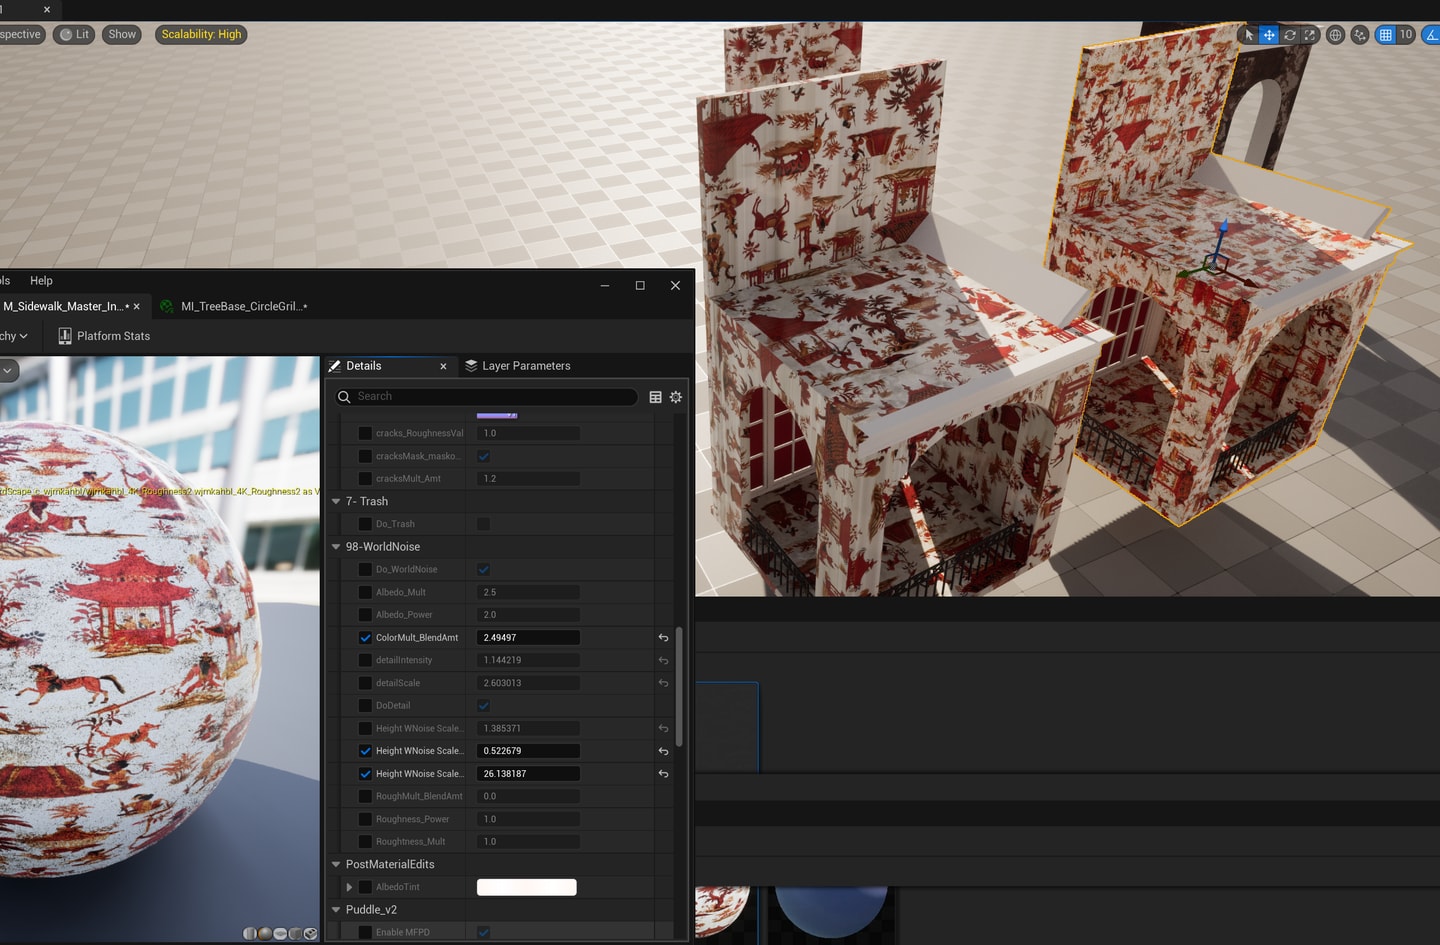Image resolution: width=1440 pixels, height=945 pixels.
Task: Click the Height WNoise Scale field 26.138187
Action: tap(528, 774)
